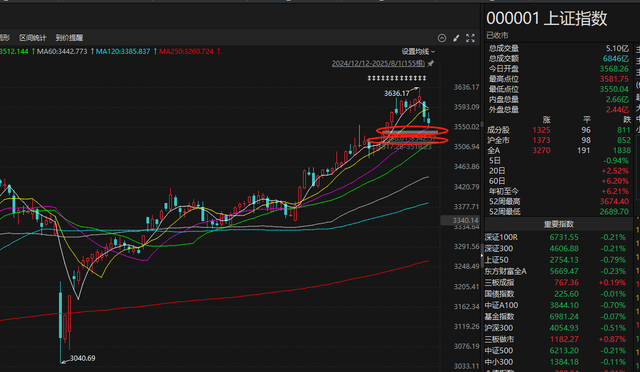Select the MA250 moving average label
Image resolution: width=640 pixels, height=372 pixels.
pyautogui.click(x=186, y=51)
